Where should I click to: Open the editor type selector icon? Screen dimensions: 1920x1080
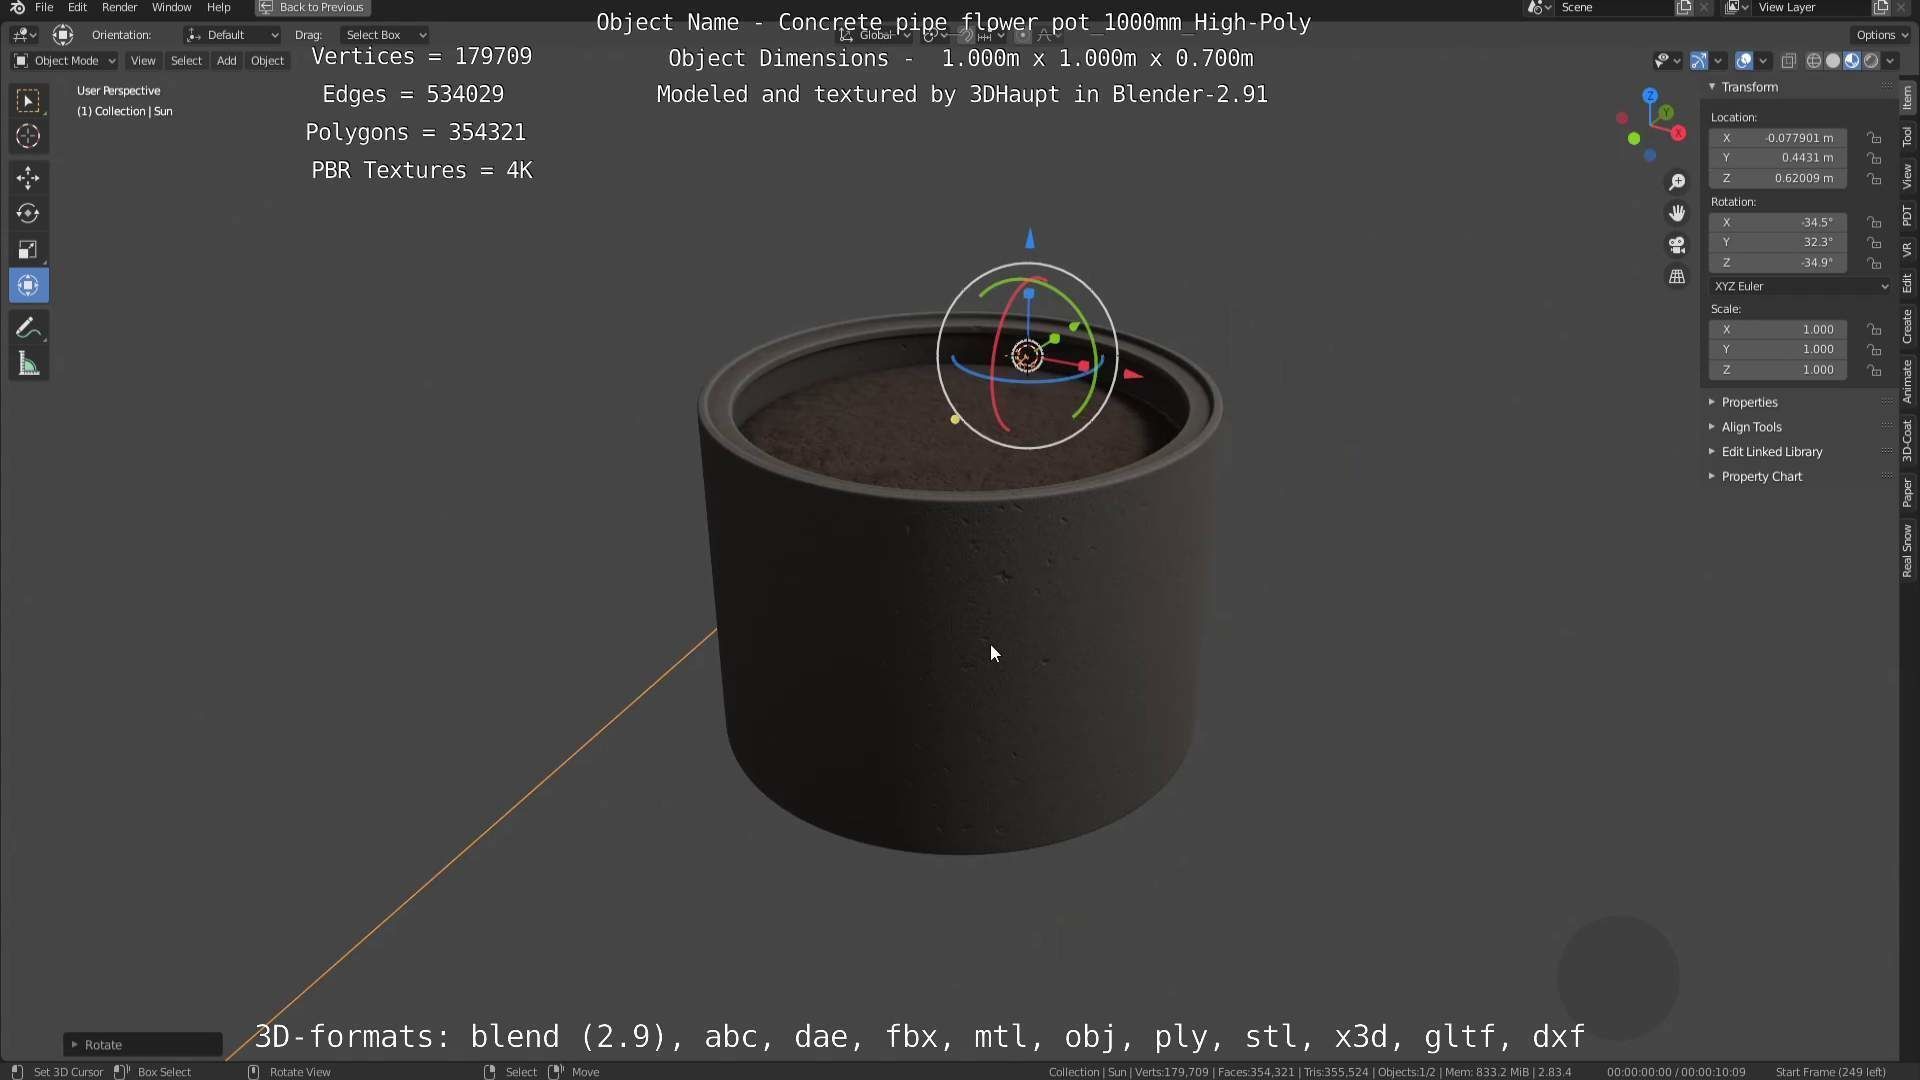tap(24, 35)
